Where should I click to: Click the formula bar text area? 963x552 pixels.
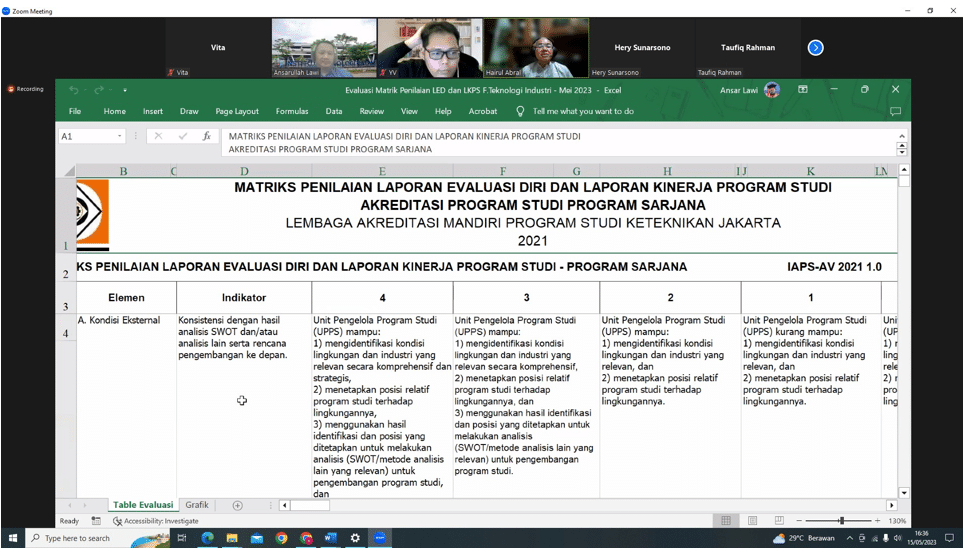tap(558, 142)
